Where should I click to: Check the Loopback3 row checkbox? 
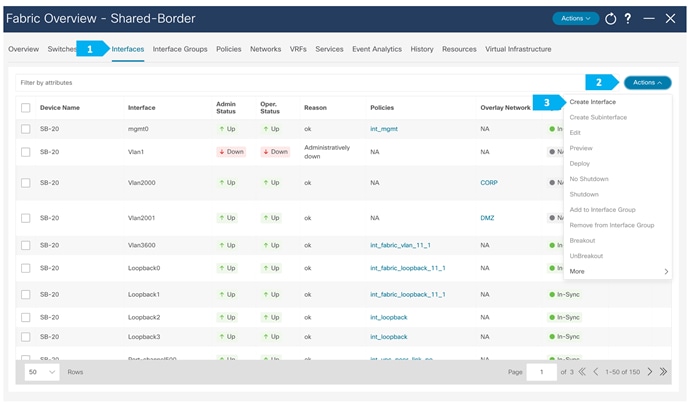coord(26,337)
